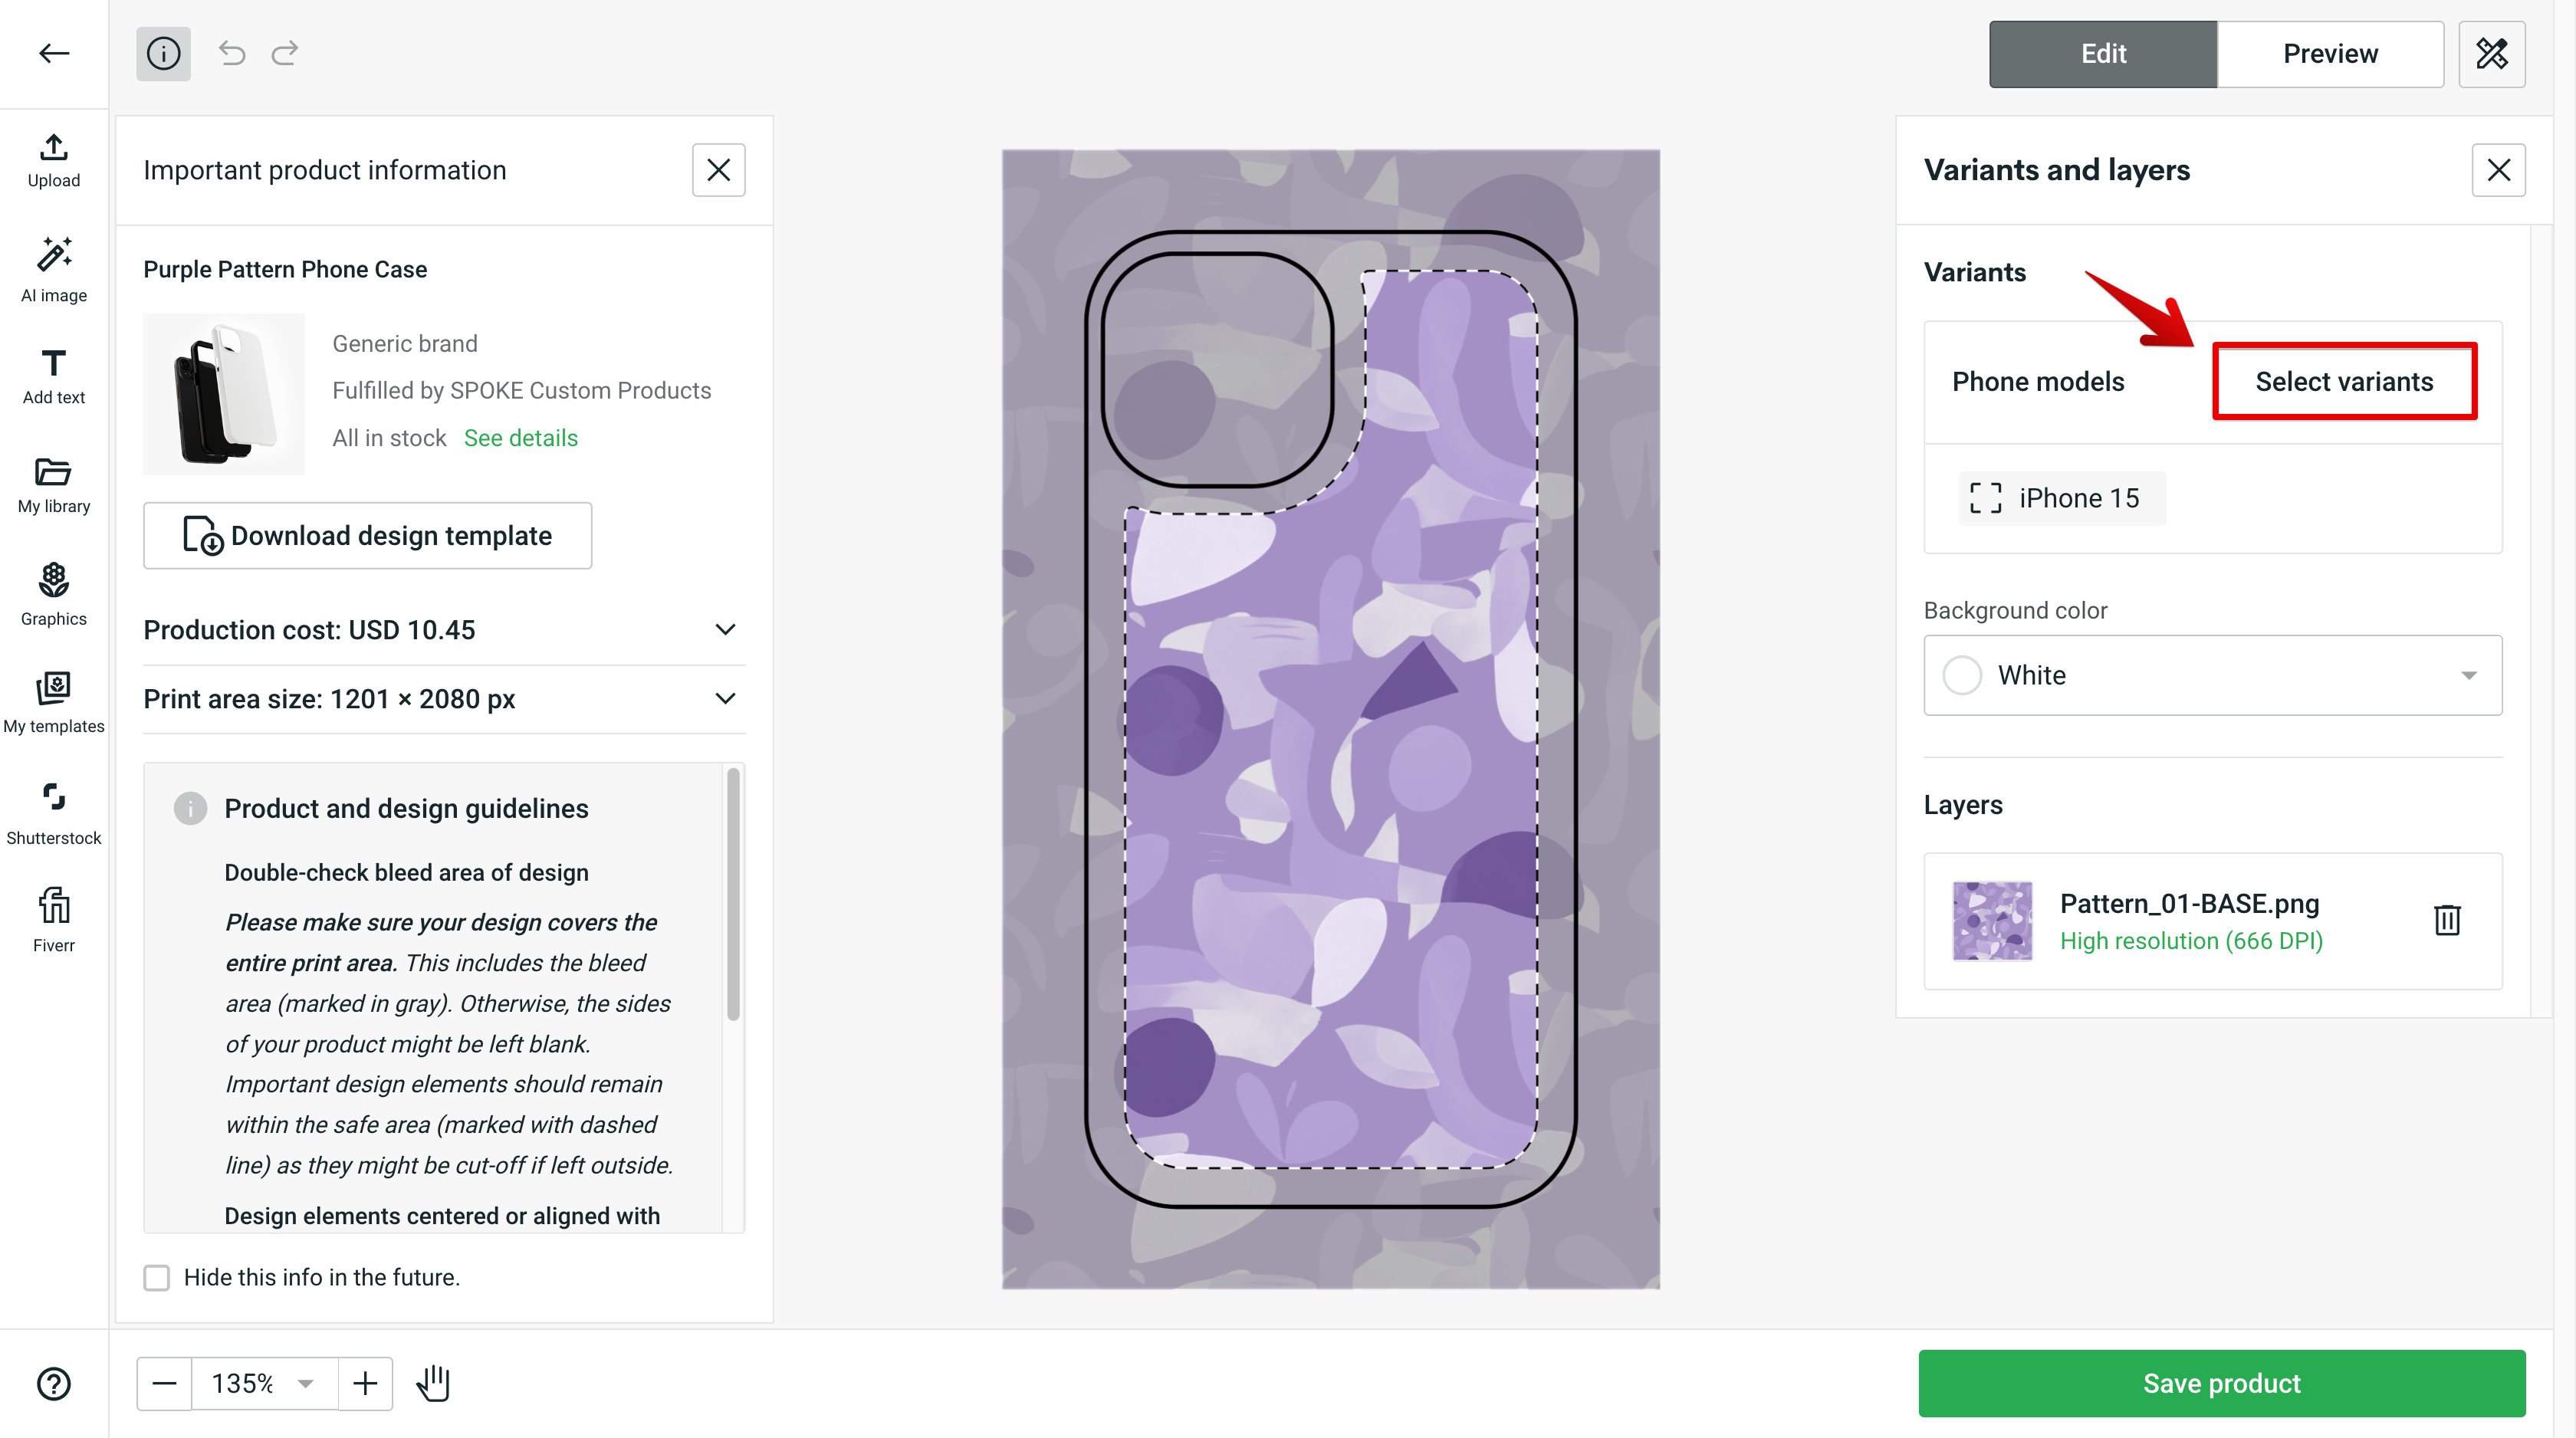Viewport: 2576px width, 1438px height.
Task: Toggle the design tools icon at top right
Action: tap(2491, 53)
